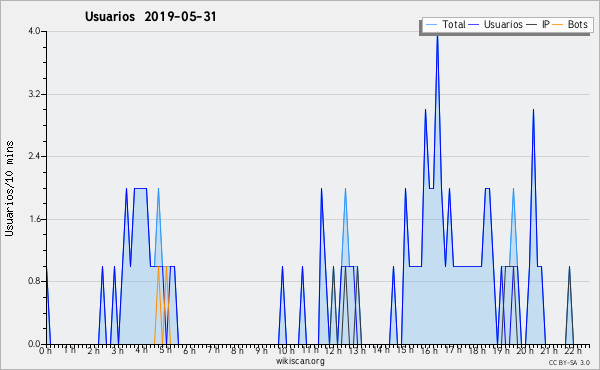
Task: Click the y-axis label 'Usuarios/10 mins'
Action: (x=9, y=188)
